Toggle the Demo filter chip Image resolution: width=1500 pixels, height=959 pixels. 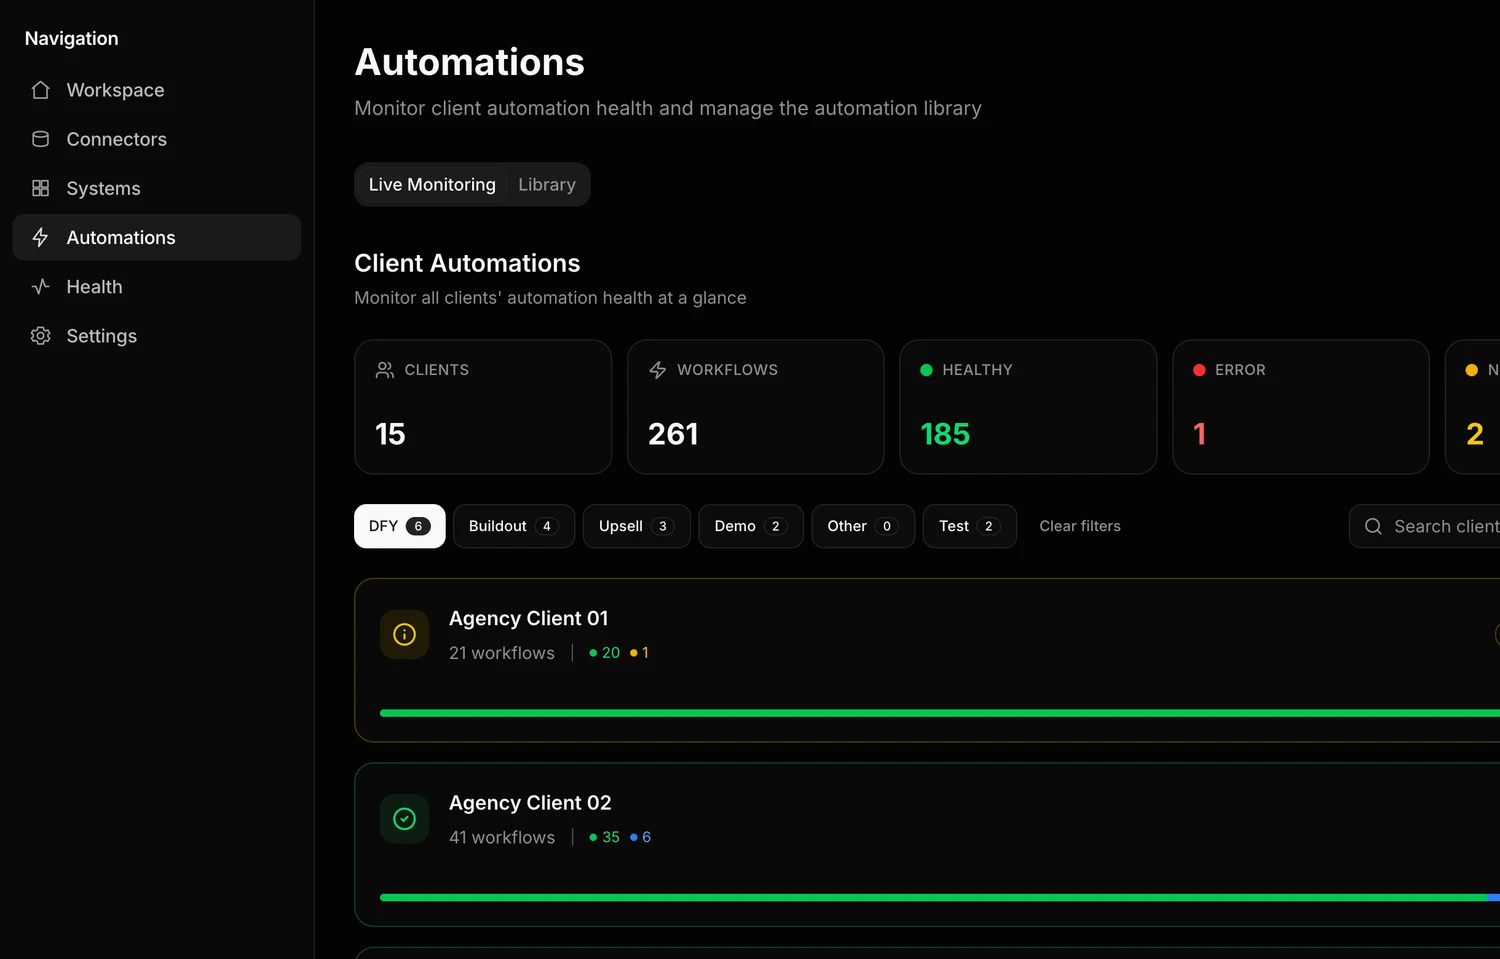(751, 526)
